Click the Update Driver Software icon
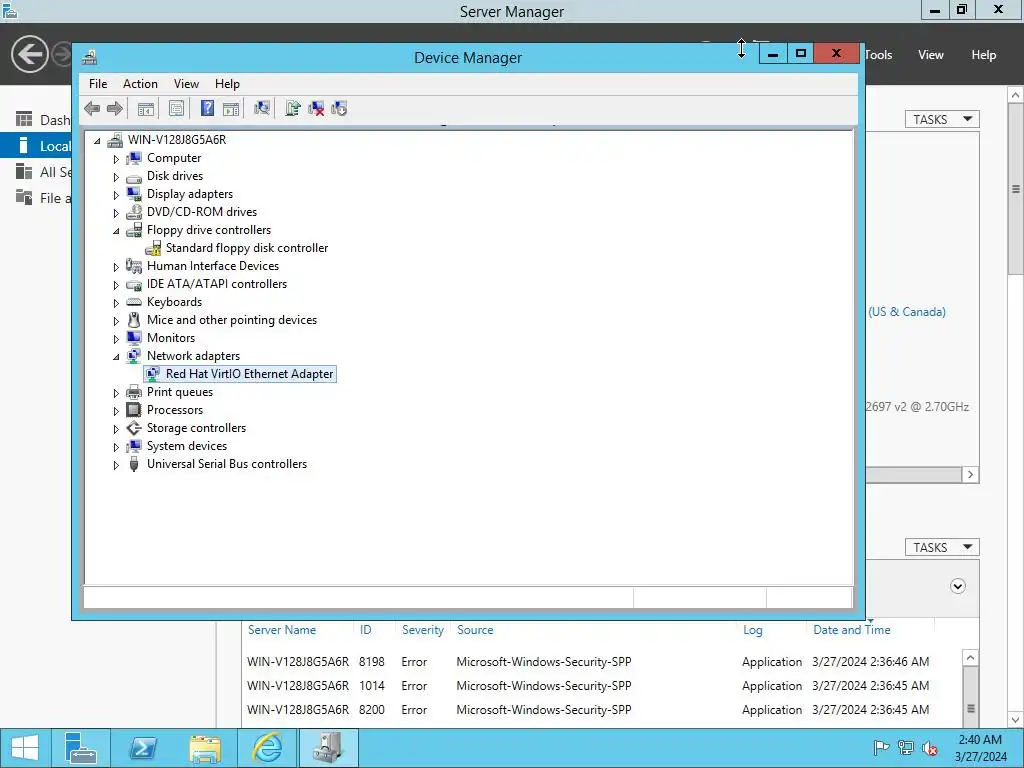The image size is (1024, 768). (293, 108)
